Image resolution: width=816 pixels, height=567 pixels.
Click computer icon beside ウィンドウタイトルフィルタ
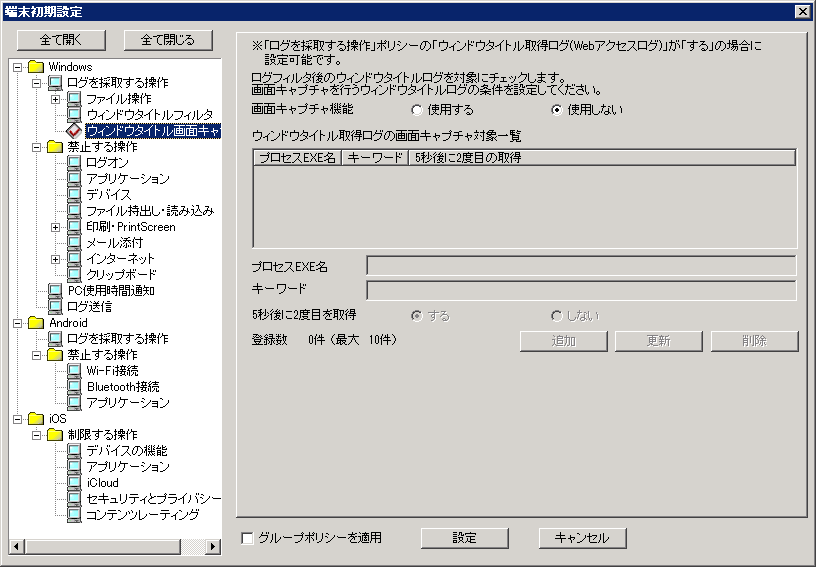click(74, 114)
